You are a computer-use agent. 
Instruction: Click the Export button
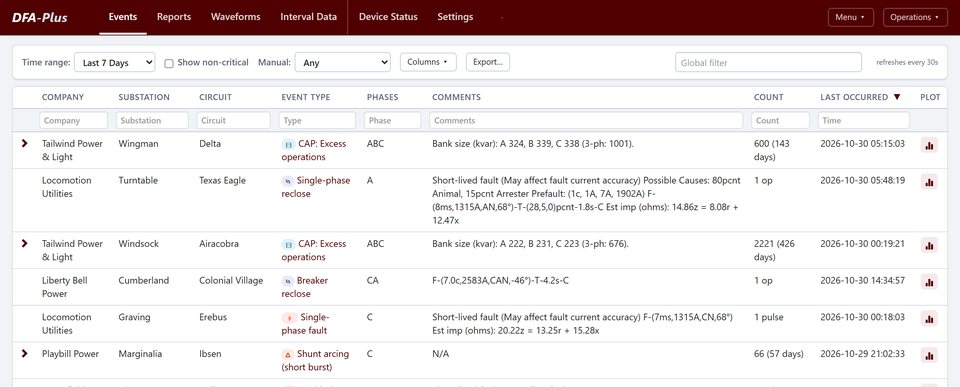click(x=487, y=62)
